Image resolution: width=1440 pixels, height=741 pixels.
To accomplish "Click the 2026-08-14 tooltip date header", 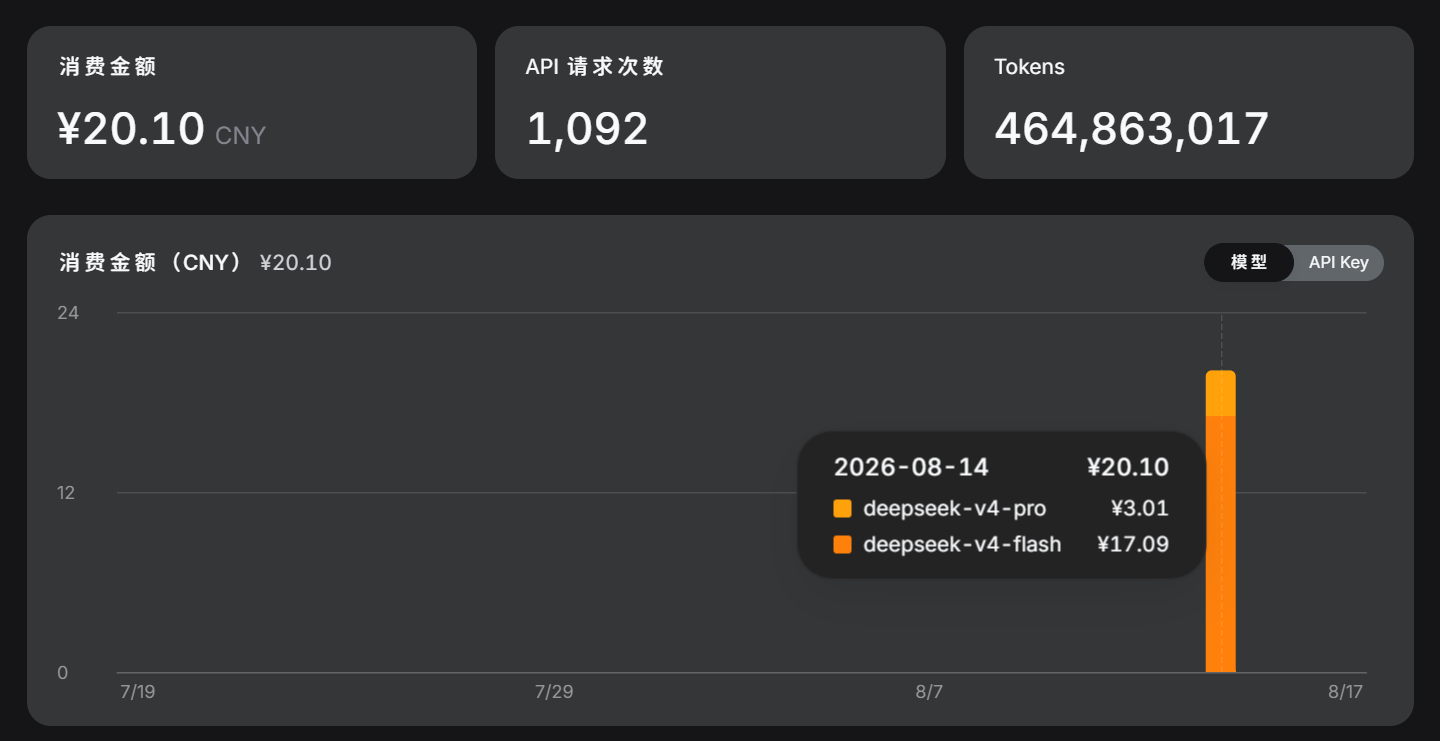I will (x=911, y=467).
